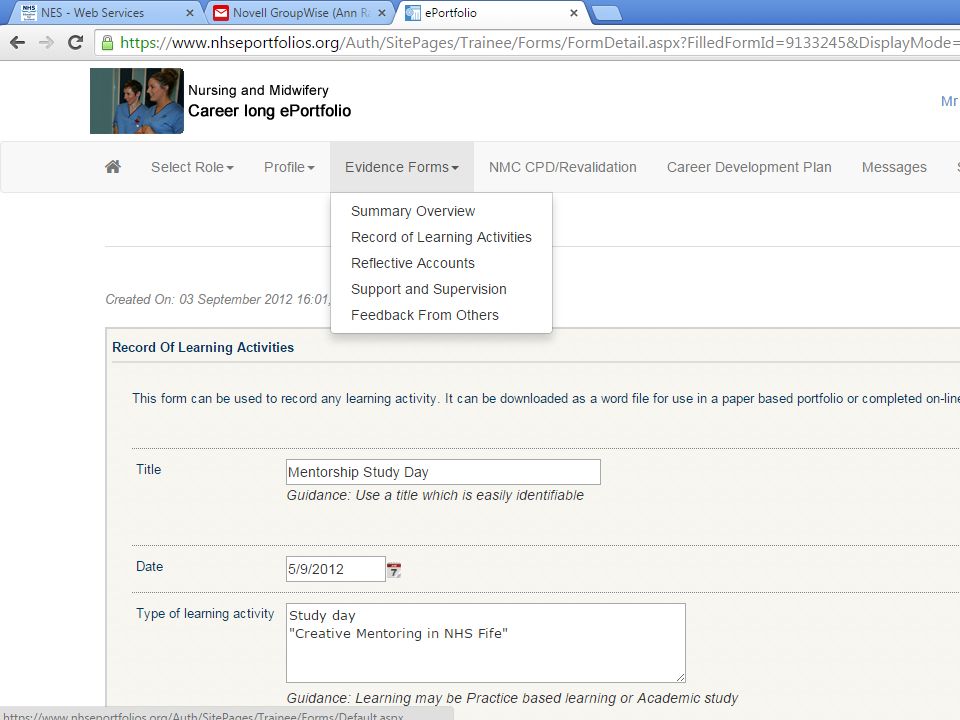
Task: Switch to Novell GroupWise tab
Action: [301, 12]
